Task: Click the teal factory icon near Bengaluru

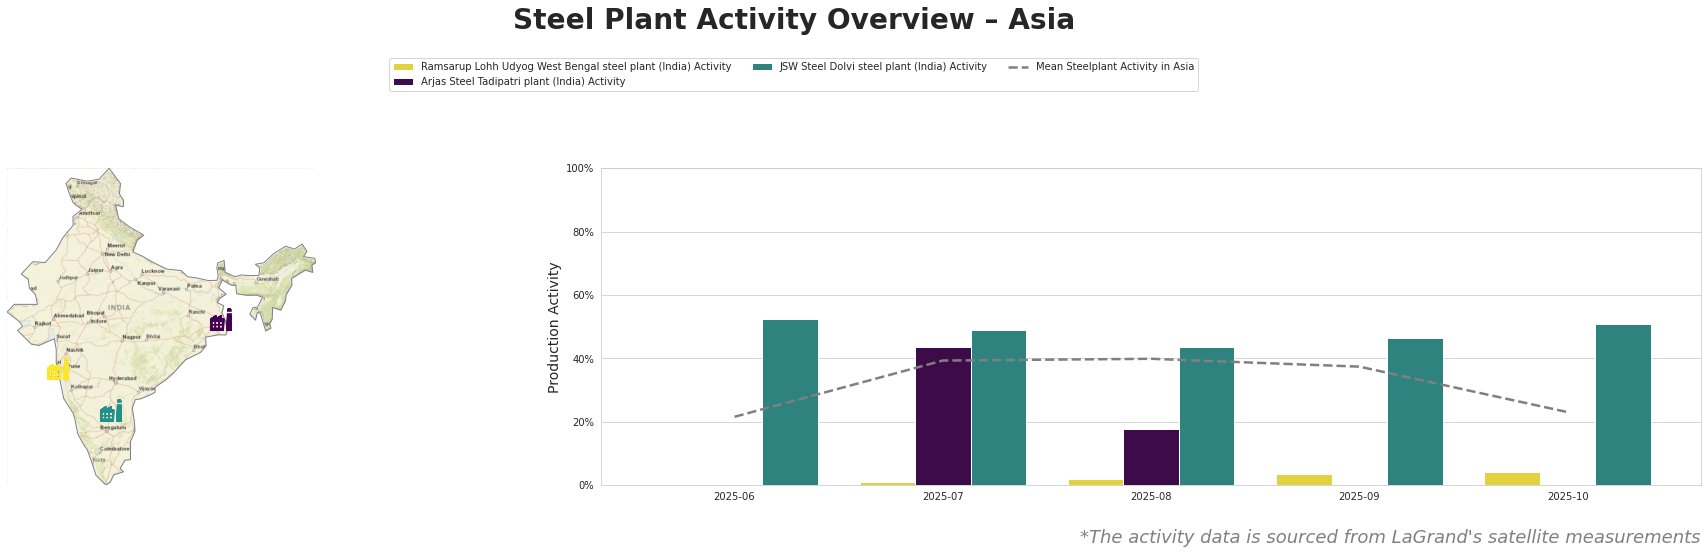Action: [x=111, y=412]
